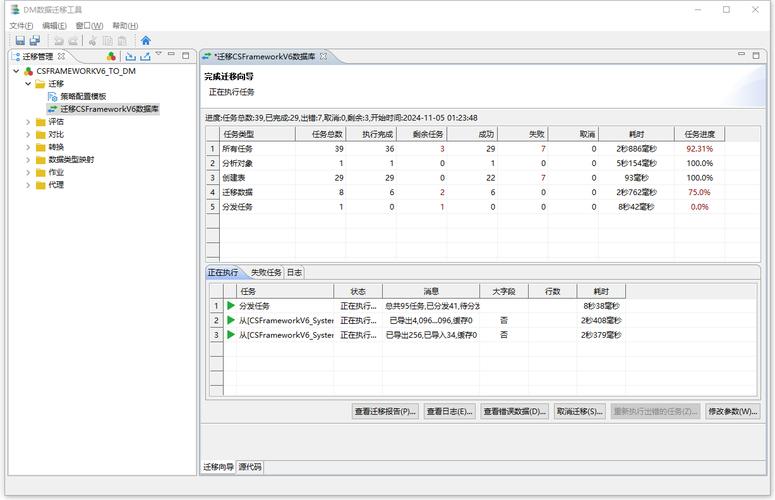Click the Save icon in the toolbar
775x500 pixels.
19,41
